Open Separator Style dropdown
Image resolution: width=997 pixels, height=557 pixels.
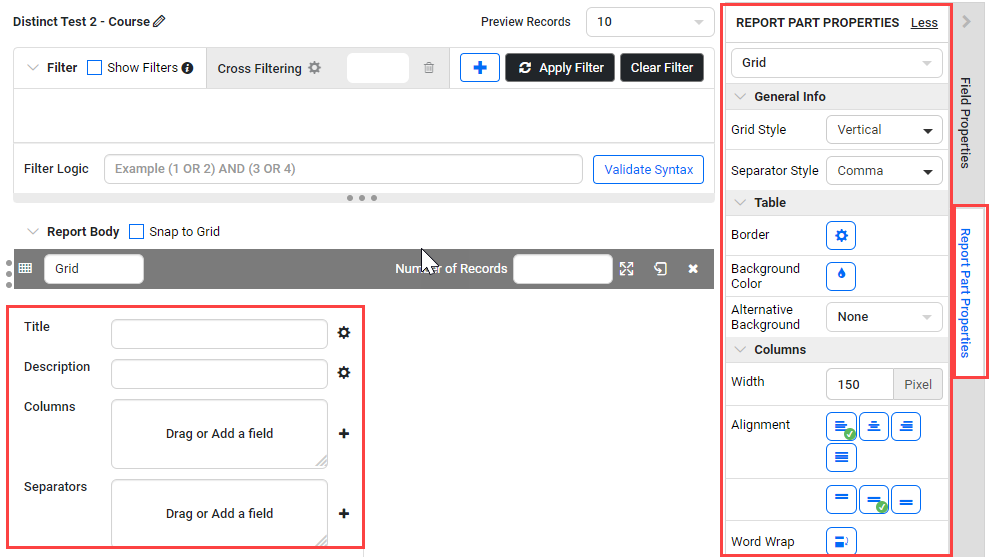coord(884,170)
